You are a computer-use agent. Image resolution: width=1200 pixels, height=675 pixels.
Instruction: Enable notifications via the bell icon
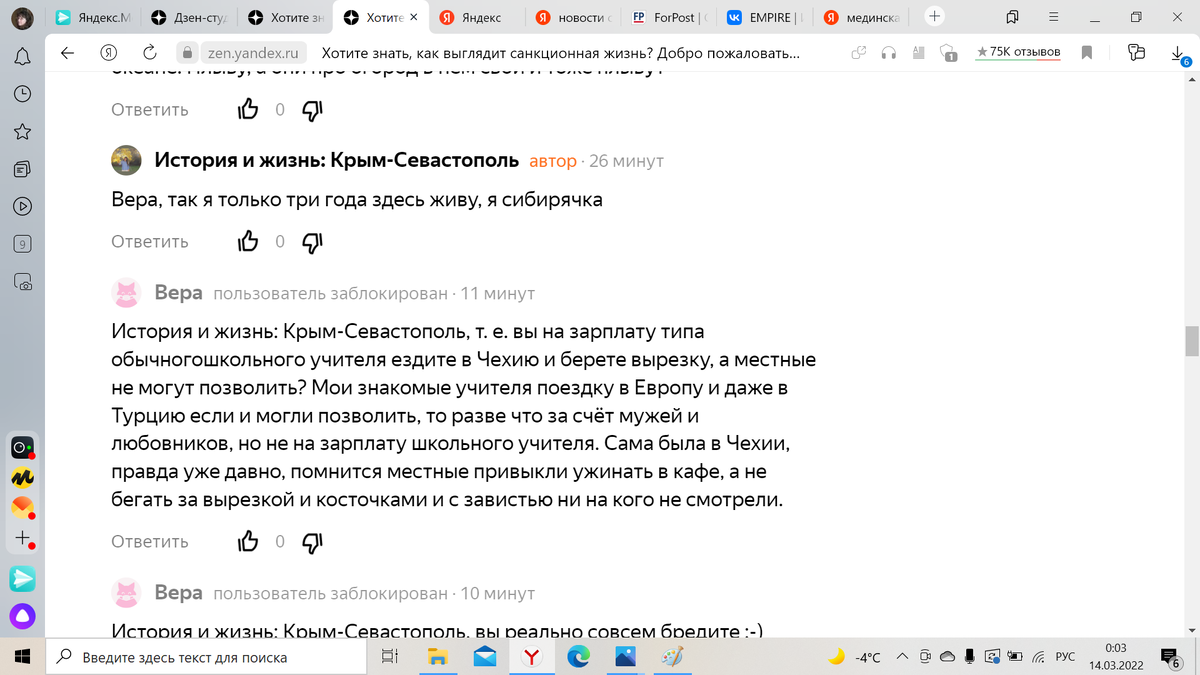22,57
